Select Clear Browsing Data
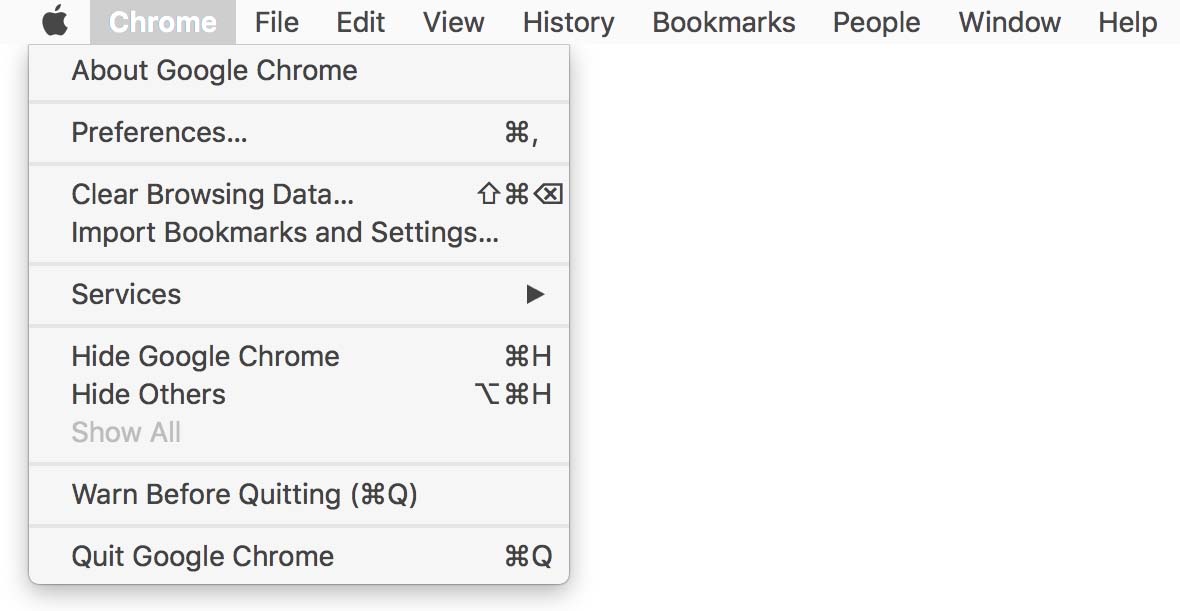Image resolution: width=1180 pixels, height=611 pixels. click(211, 194)
